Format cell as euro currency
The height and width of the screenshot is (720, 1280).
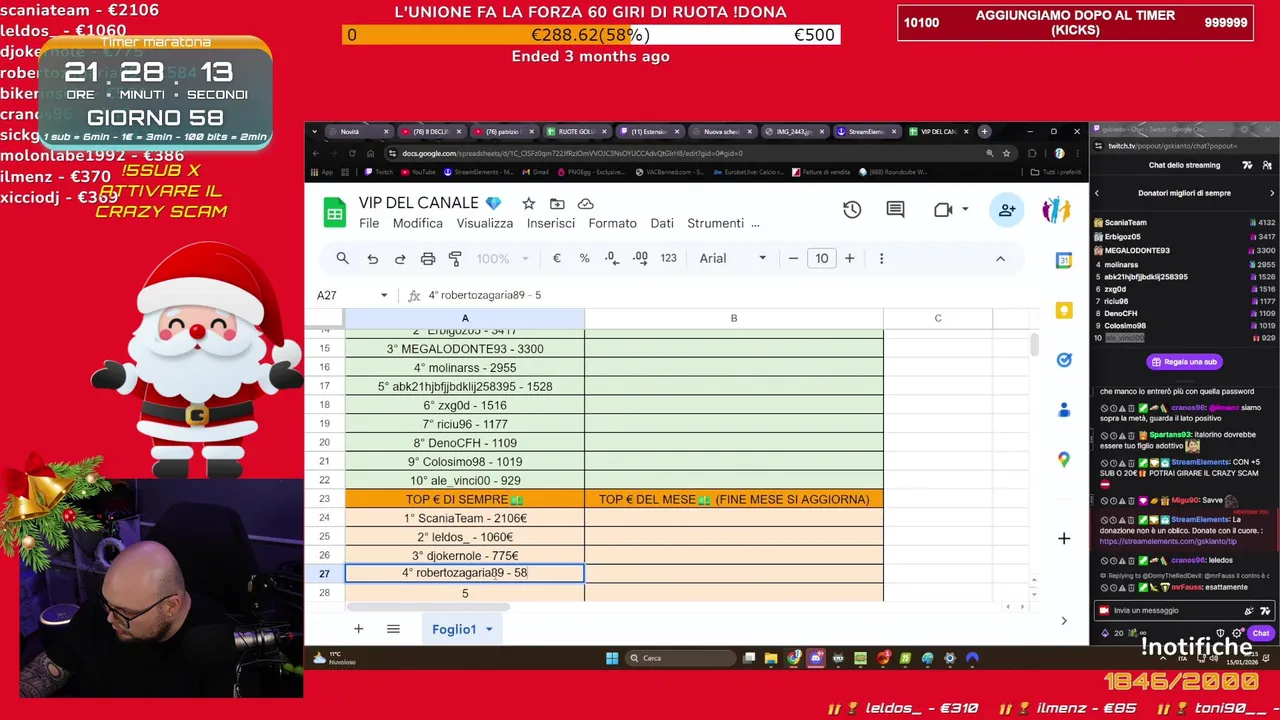(x=556, y=258)
